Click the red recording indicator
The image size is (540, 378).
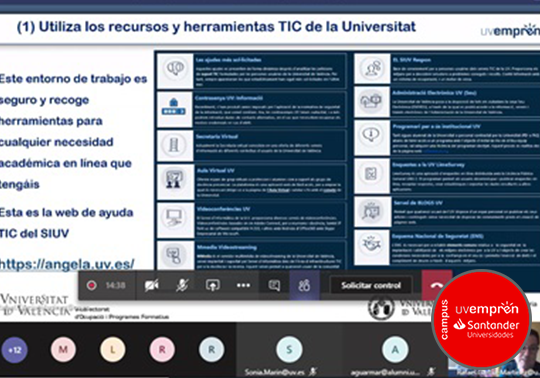(x=91, y=285)
